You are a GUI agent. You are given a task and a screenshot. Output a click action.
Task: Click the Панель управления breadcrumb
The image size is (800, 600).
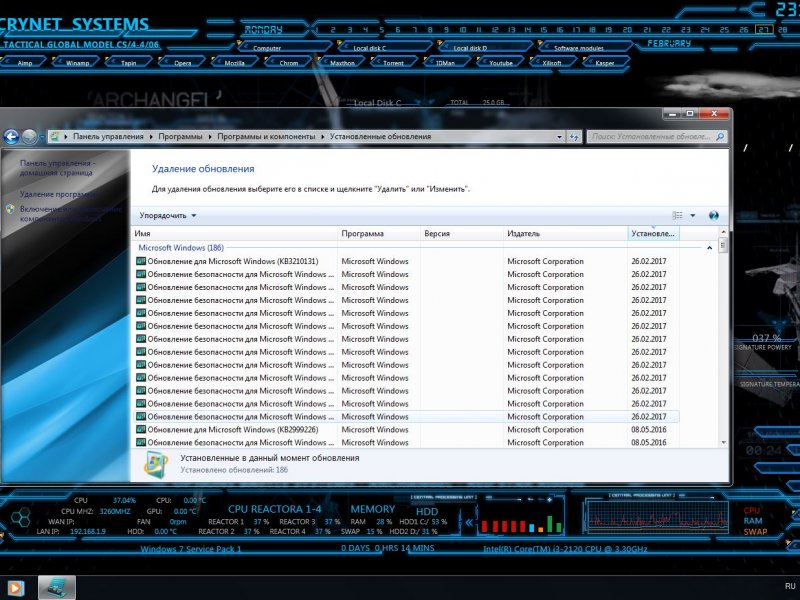(108, 137)
